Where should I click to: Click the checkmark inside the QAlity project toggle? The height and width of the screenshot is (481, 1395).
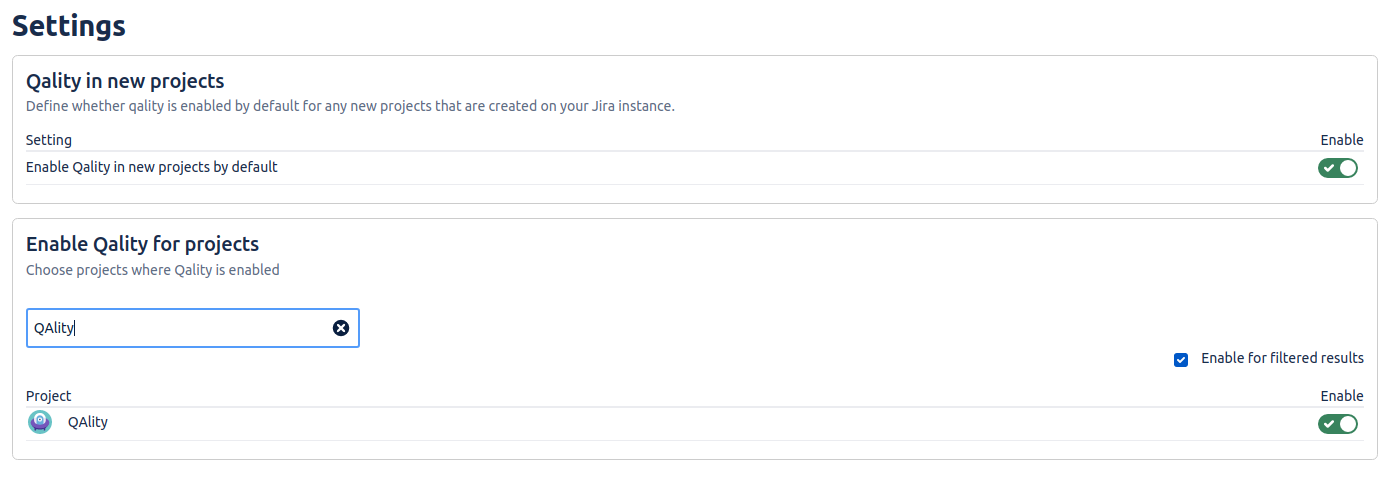coord(1329,424)
